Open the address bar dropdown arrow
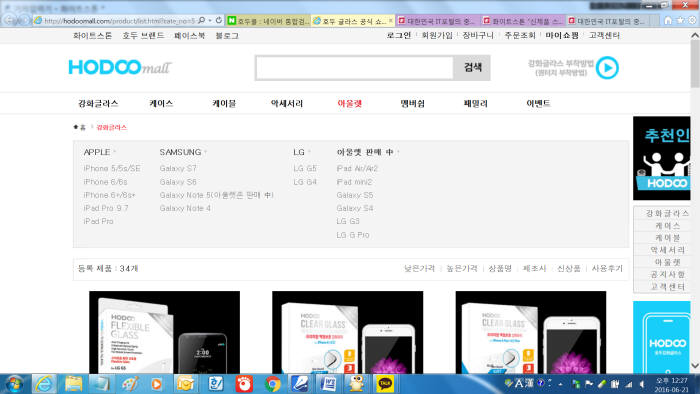 [x=210, y=21]
